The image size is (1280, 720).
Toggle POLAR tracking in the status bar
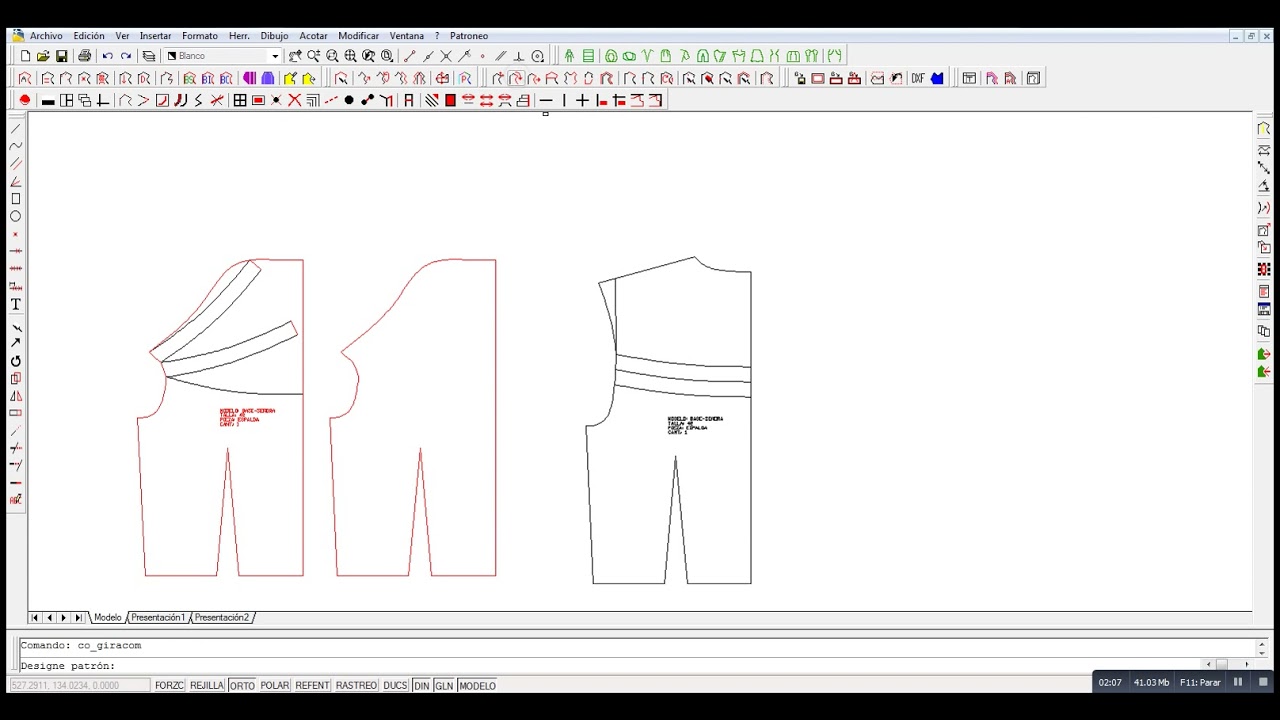275,686
